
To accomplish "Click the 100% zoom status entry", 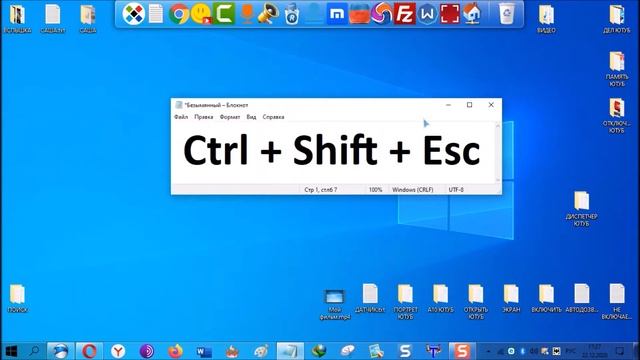I will (x=375, y=189).
